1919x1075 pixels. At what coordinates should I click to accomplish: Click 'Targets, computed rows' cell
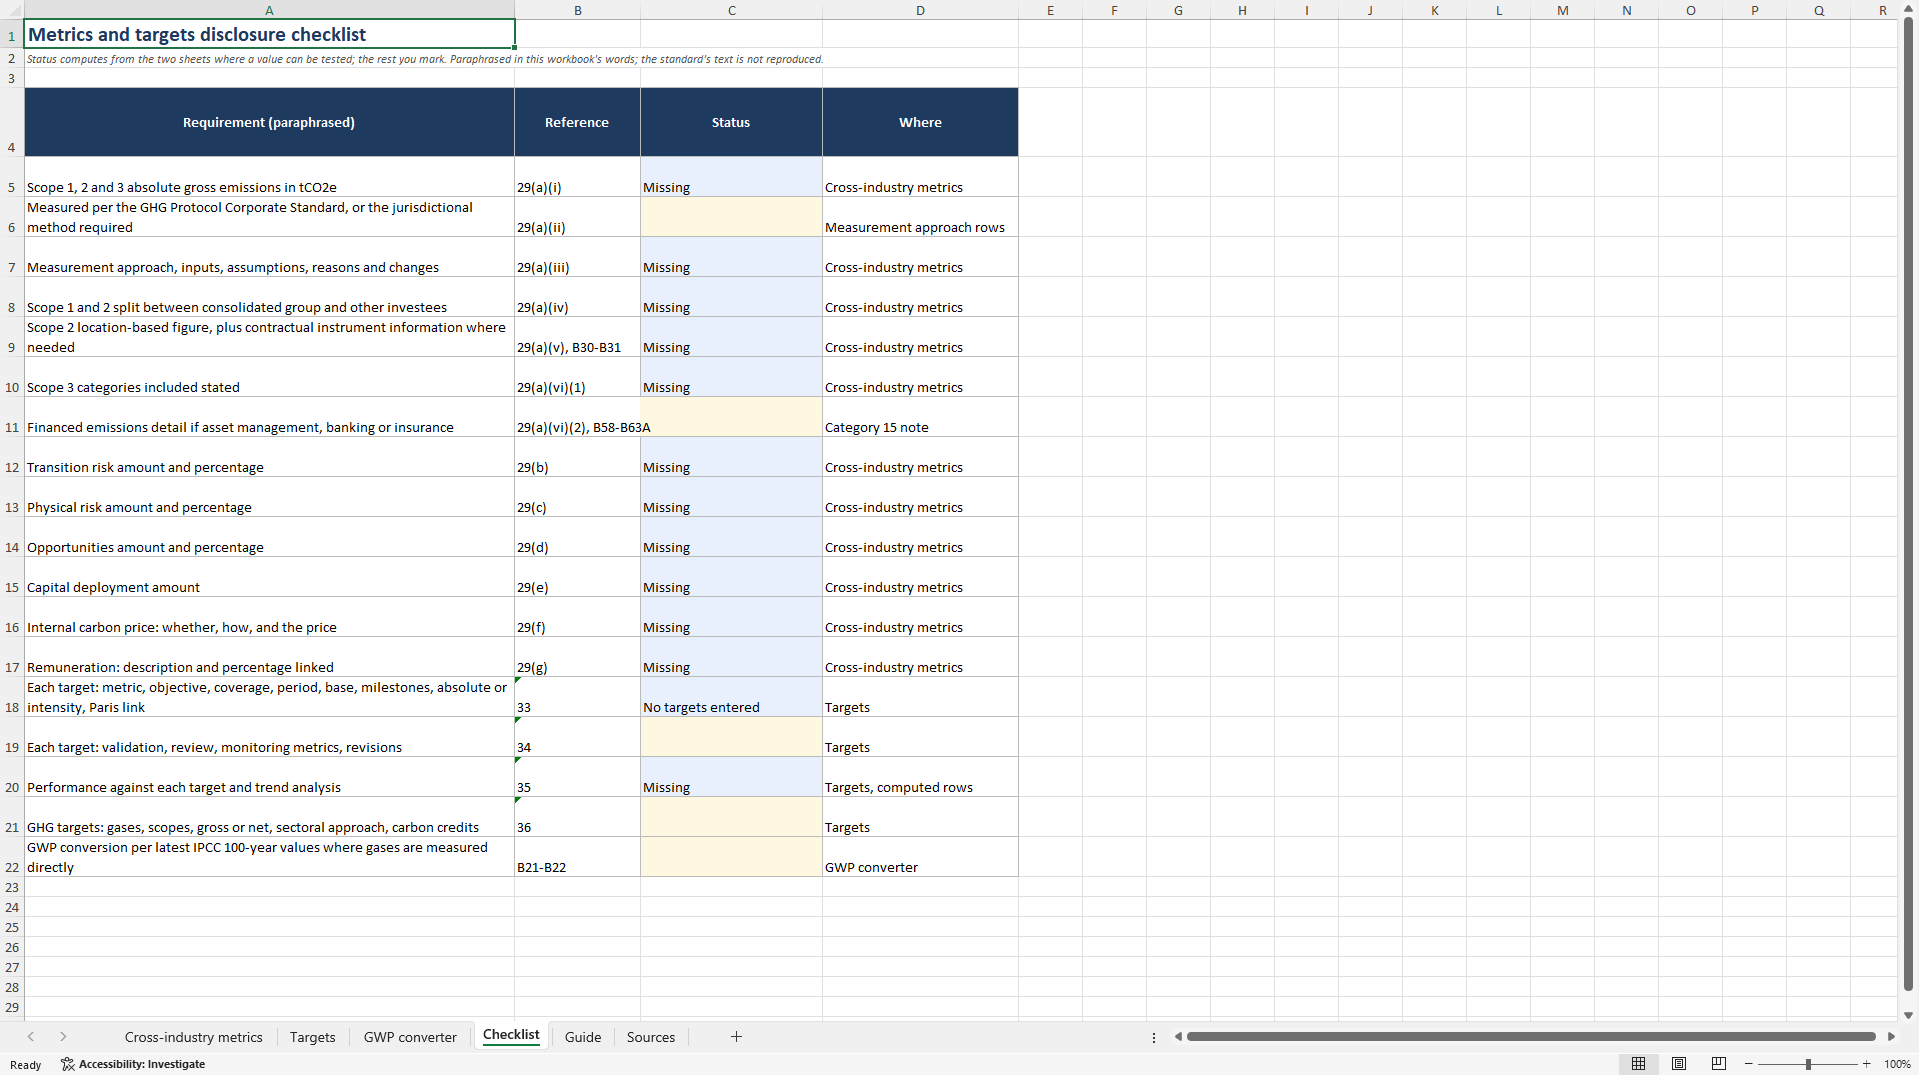click(x=920, y=777)
